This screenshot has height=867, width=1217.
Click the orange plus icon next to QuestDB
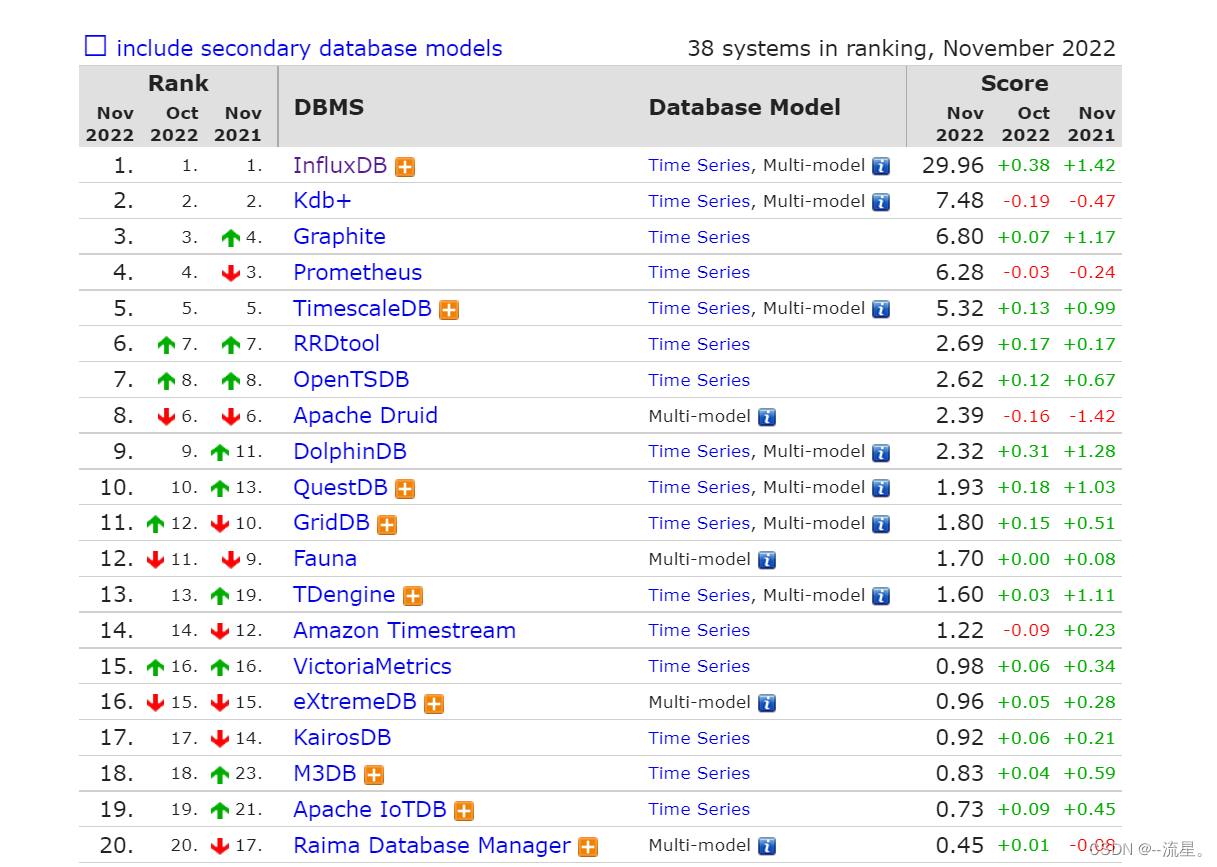click(405, 489)
